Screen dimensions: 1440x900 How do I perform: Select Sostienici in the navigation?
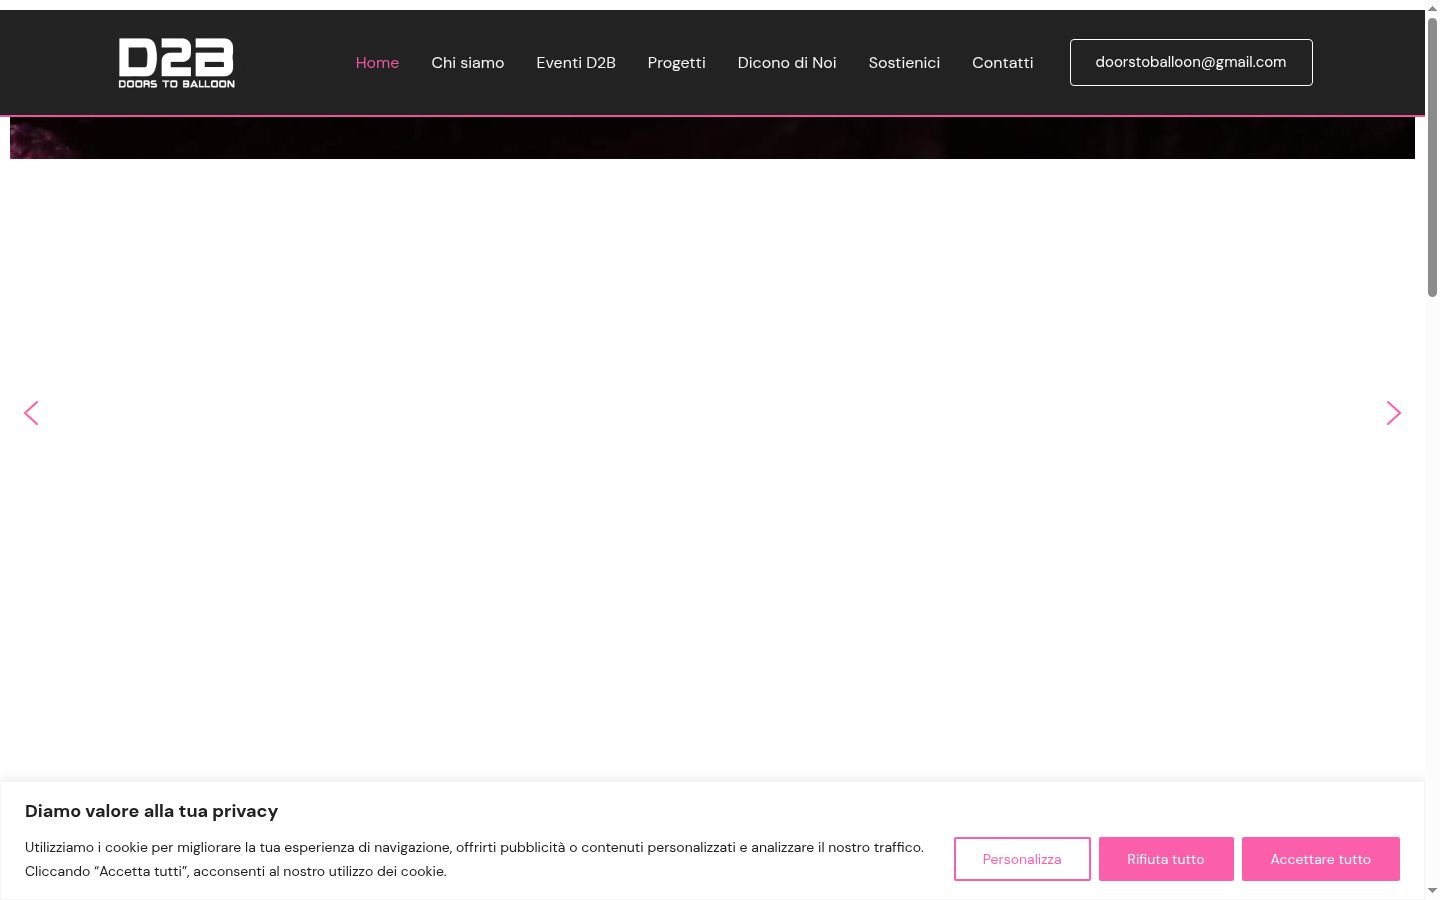(904, 63)
